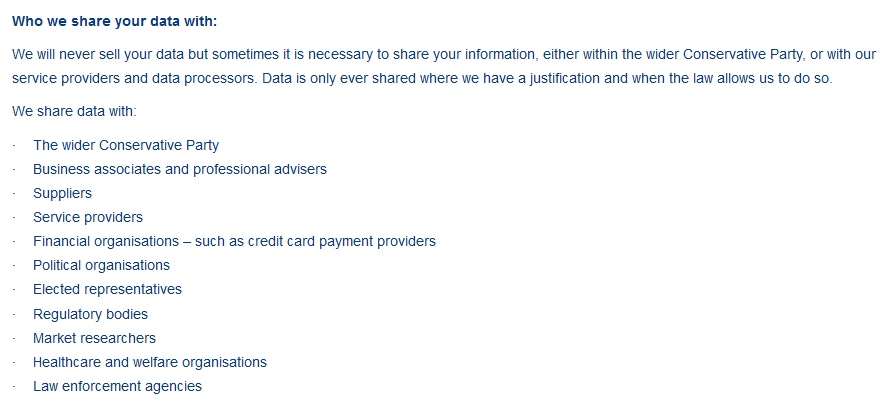895x404 pixels.
Task: Click the 'Service providers' list item
Action: pyautogui.click(x=88, y=217)
